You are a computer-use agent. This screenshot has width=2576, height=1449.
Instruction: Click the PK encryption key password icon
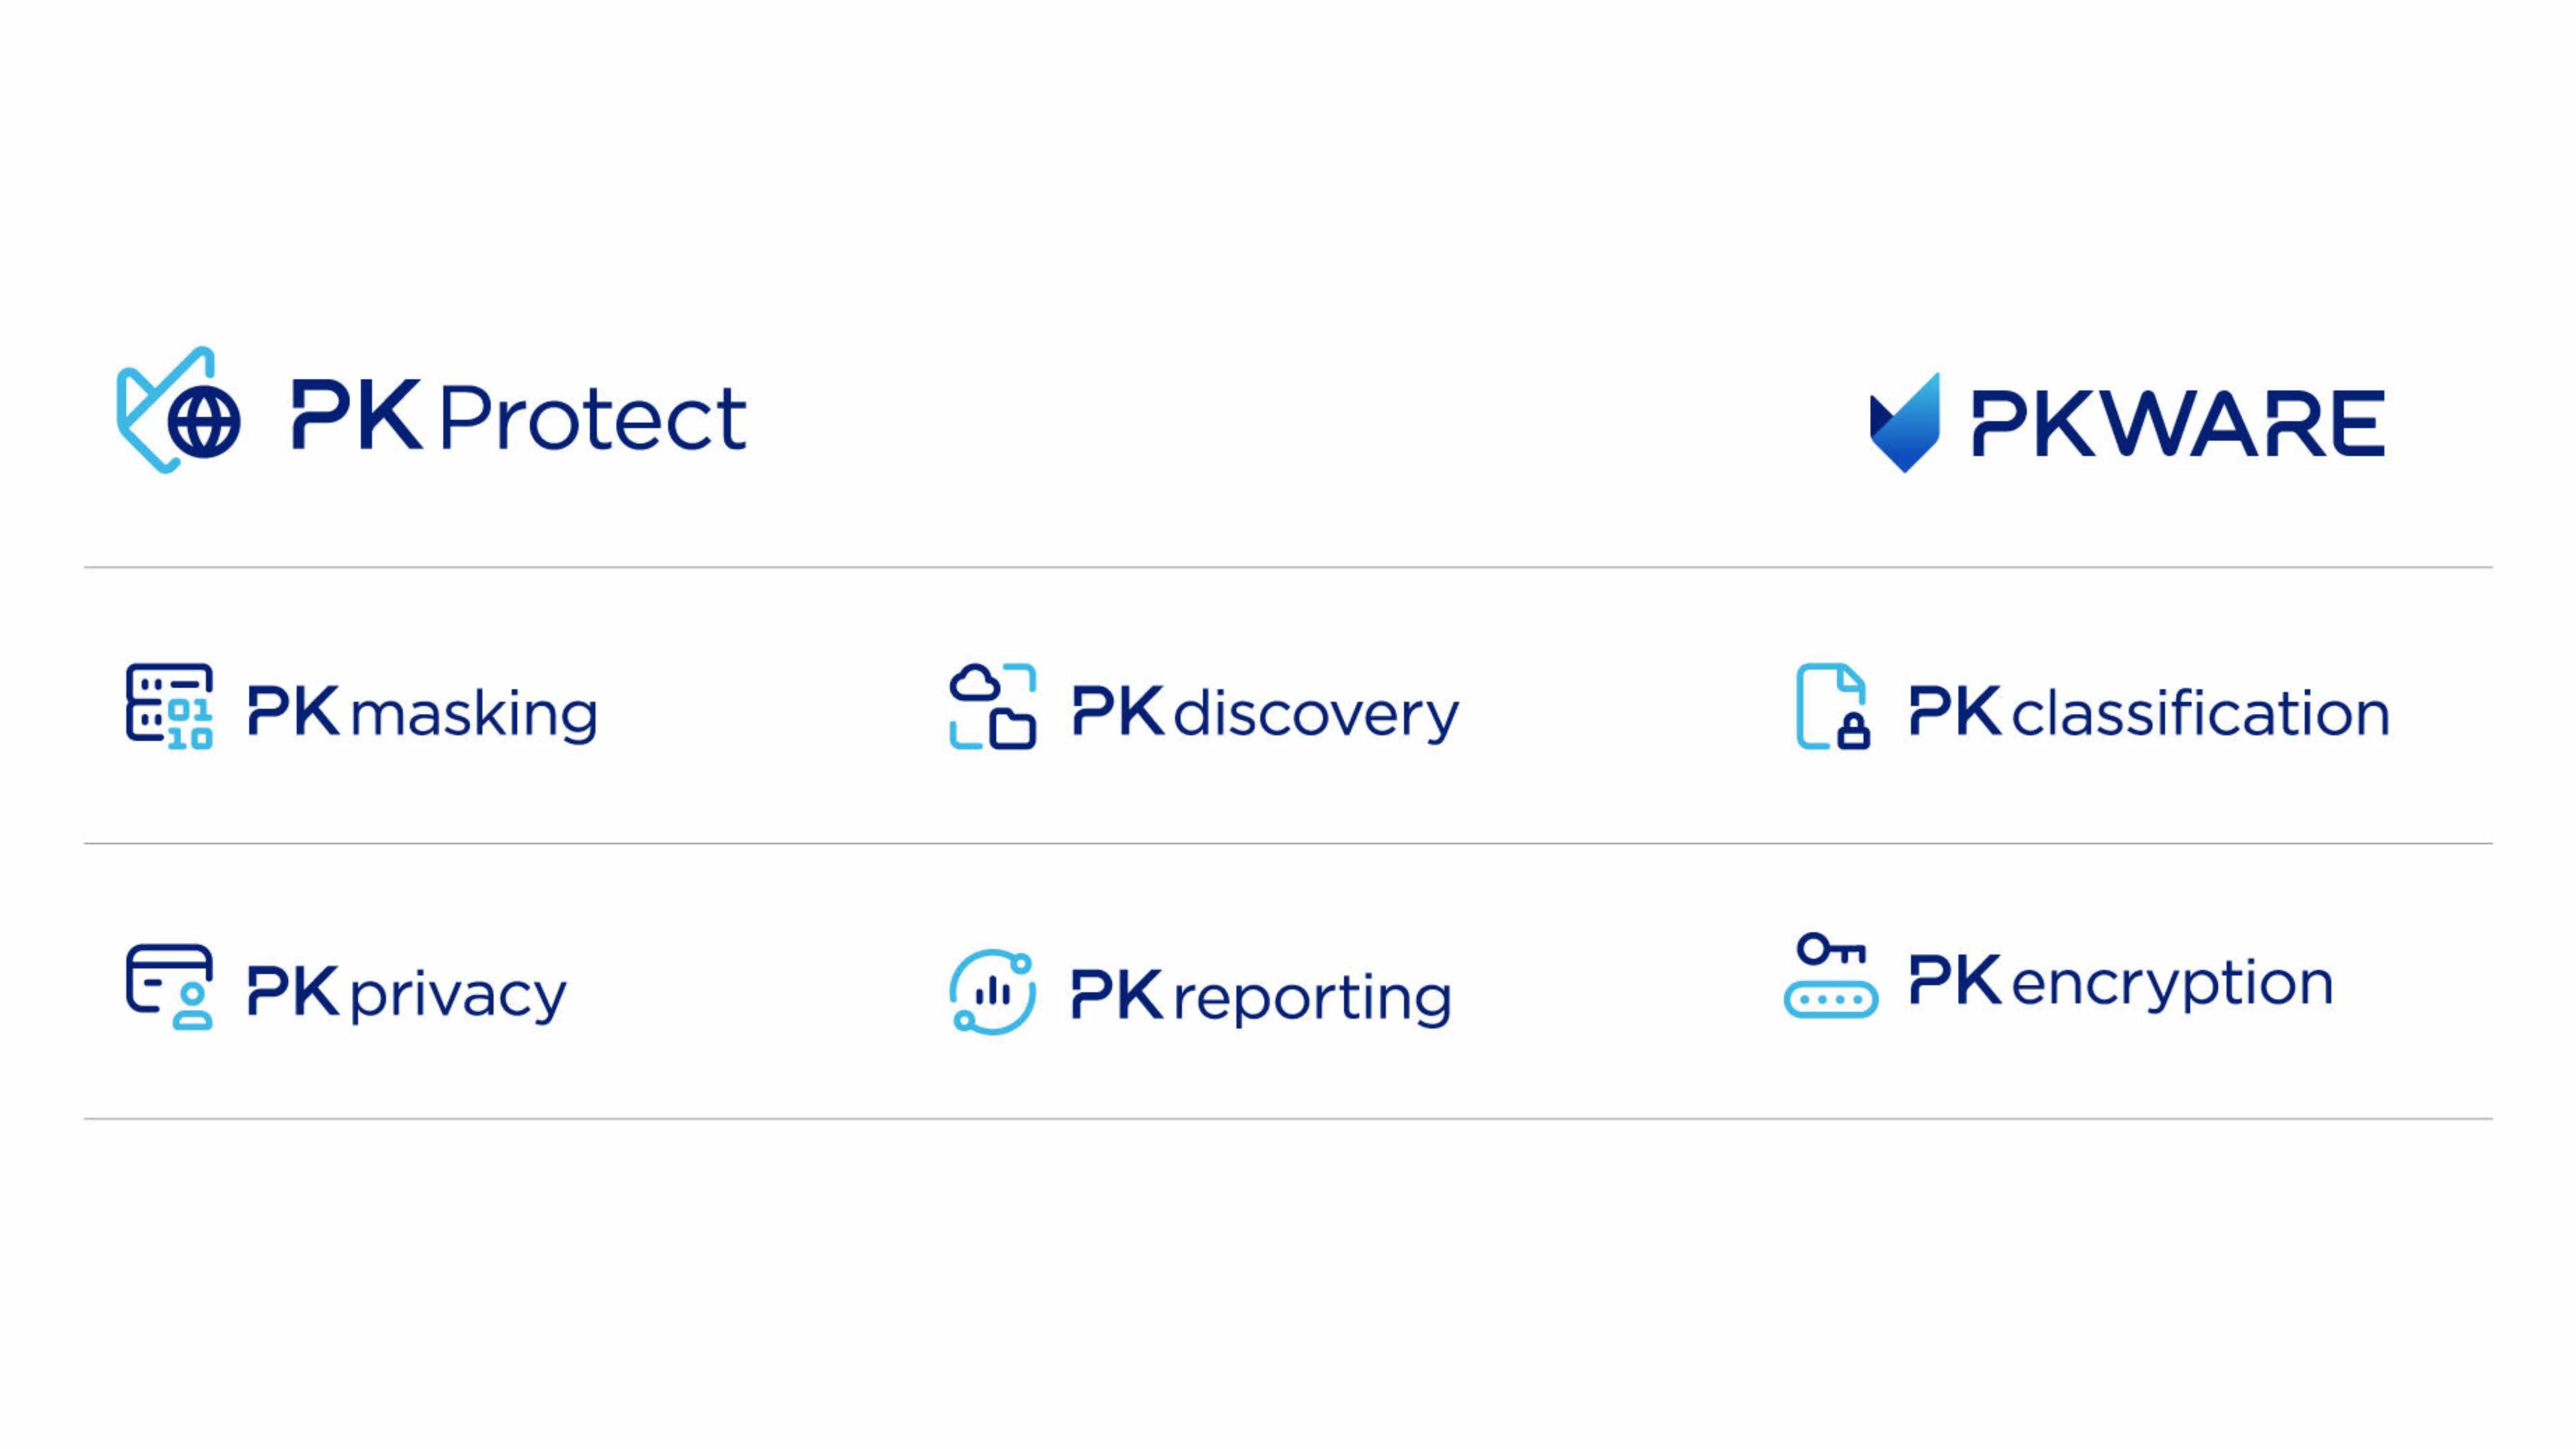[x=1831, y=975]
